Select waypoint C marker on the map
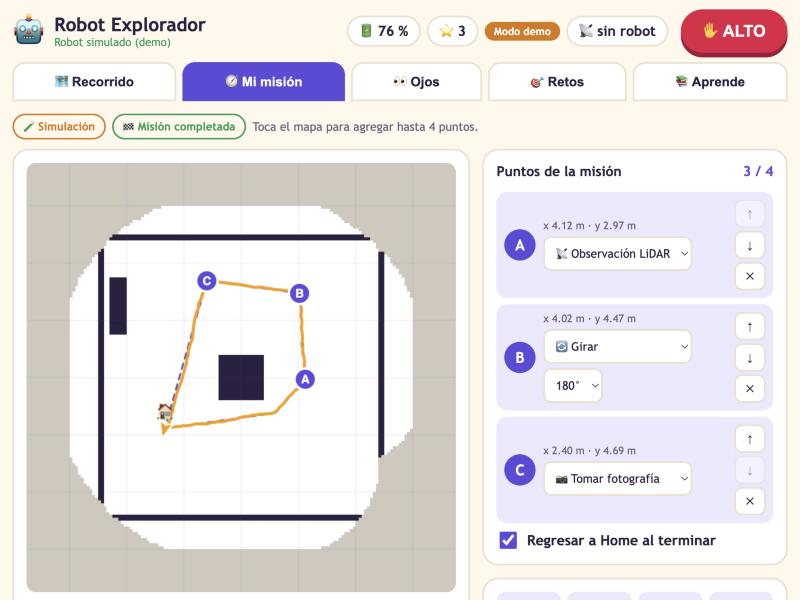Viewport: 800px width, 600px height. (x=207, y=281)
